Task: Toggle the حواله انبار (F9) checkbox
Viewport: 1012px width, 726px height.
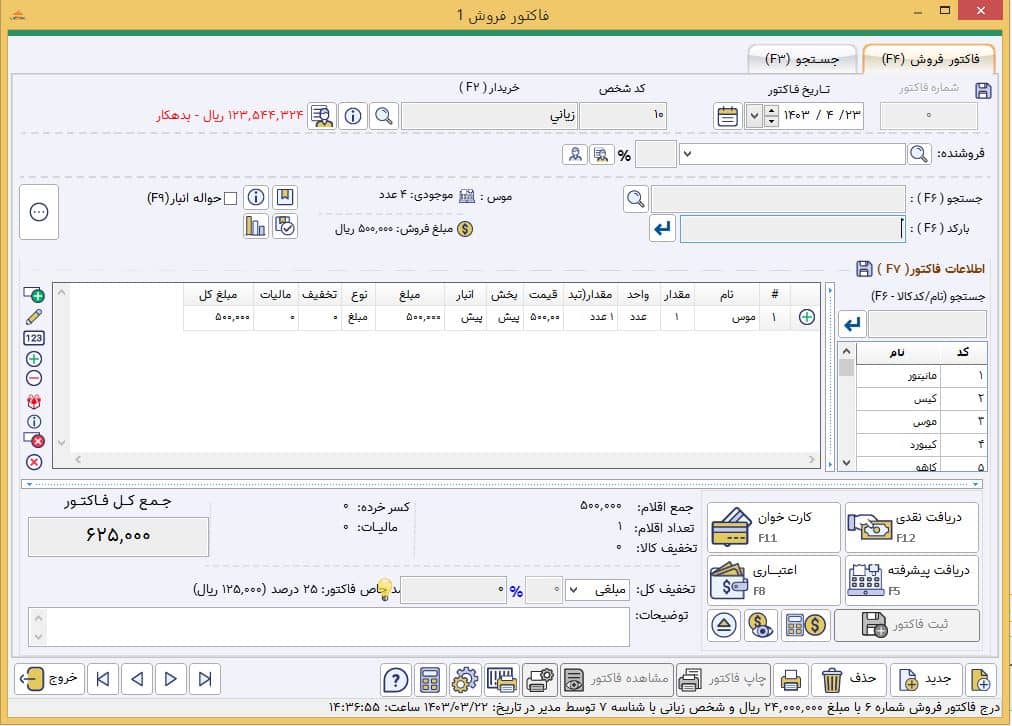Action: tap(230, 198)
